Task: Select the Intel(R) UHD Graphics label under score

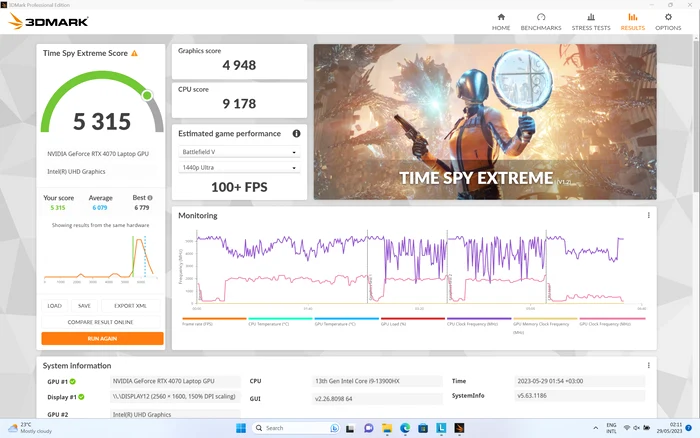Action: click(x=76, y=171)
